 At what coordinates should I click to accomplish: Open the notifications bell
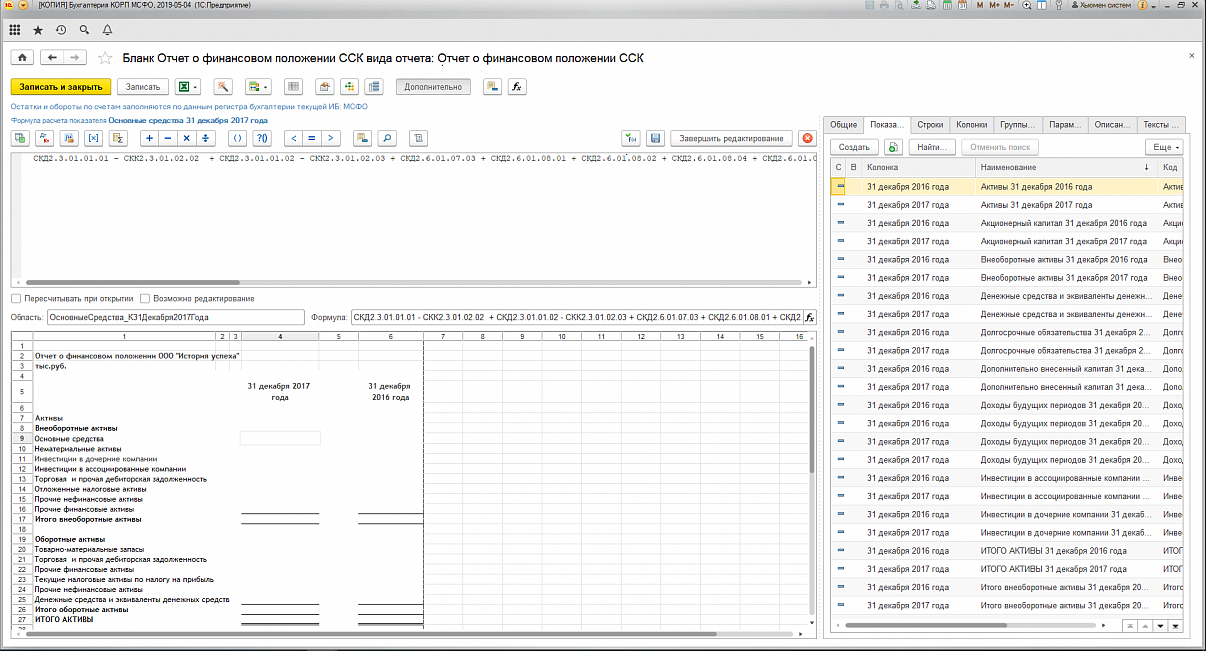(x=106, y=31)
